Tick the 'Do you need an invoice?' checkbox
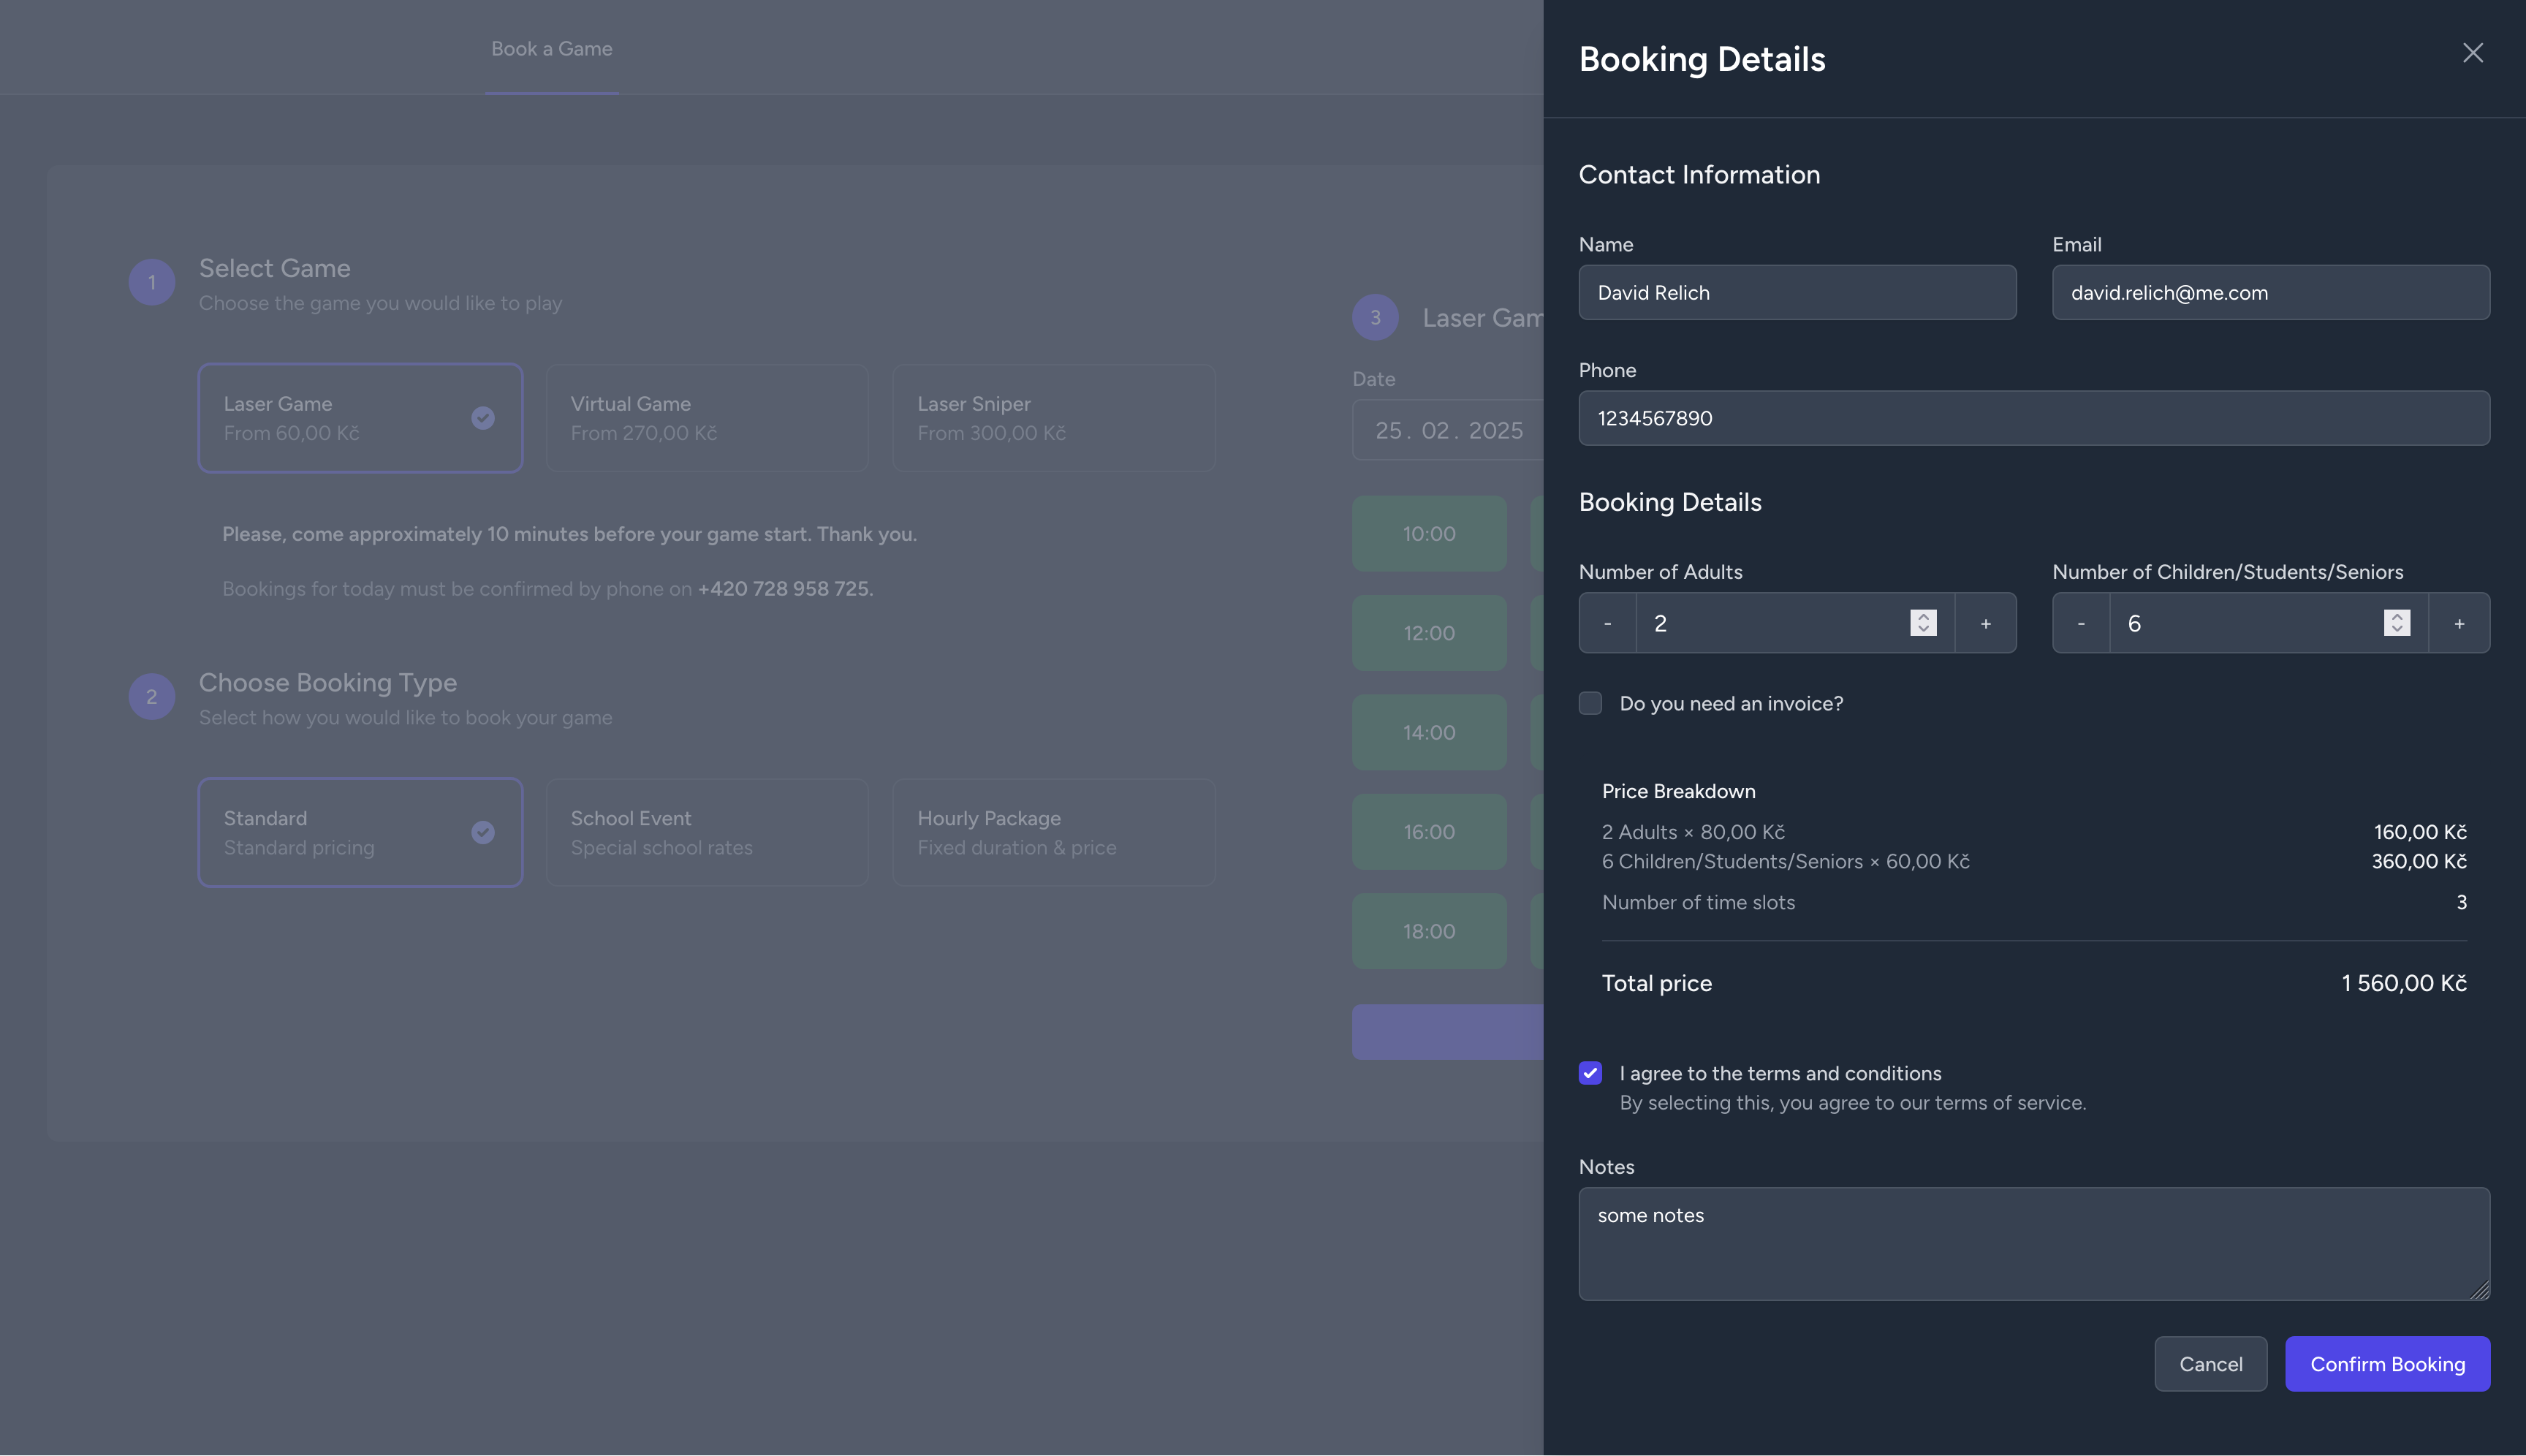Image resolution: width=2526 pixels, height=1456 pixels. [x=1590, y=703]
